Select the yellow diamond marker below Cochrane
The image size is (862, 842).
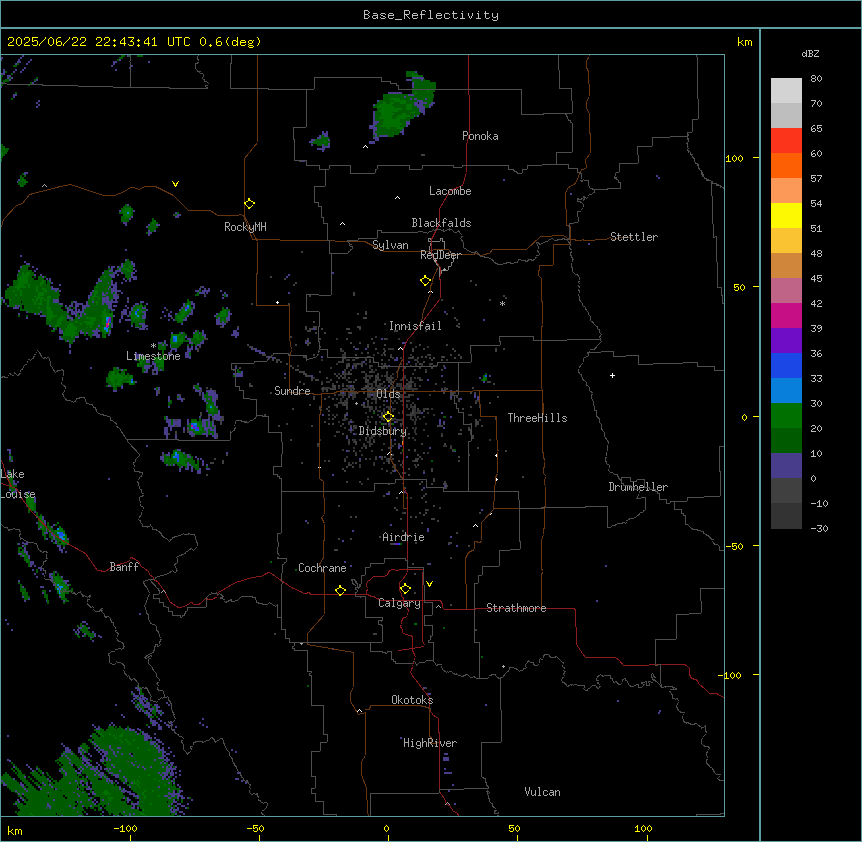340,590
